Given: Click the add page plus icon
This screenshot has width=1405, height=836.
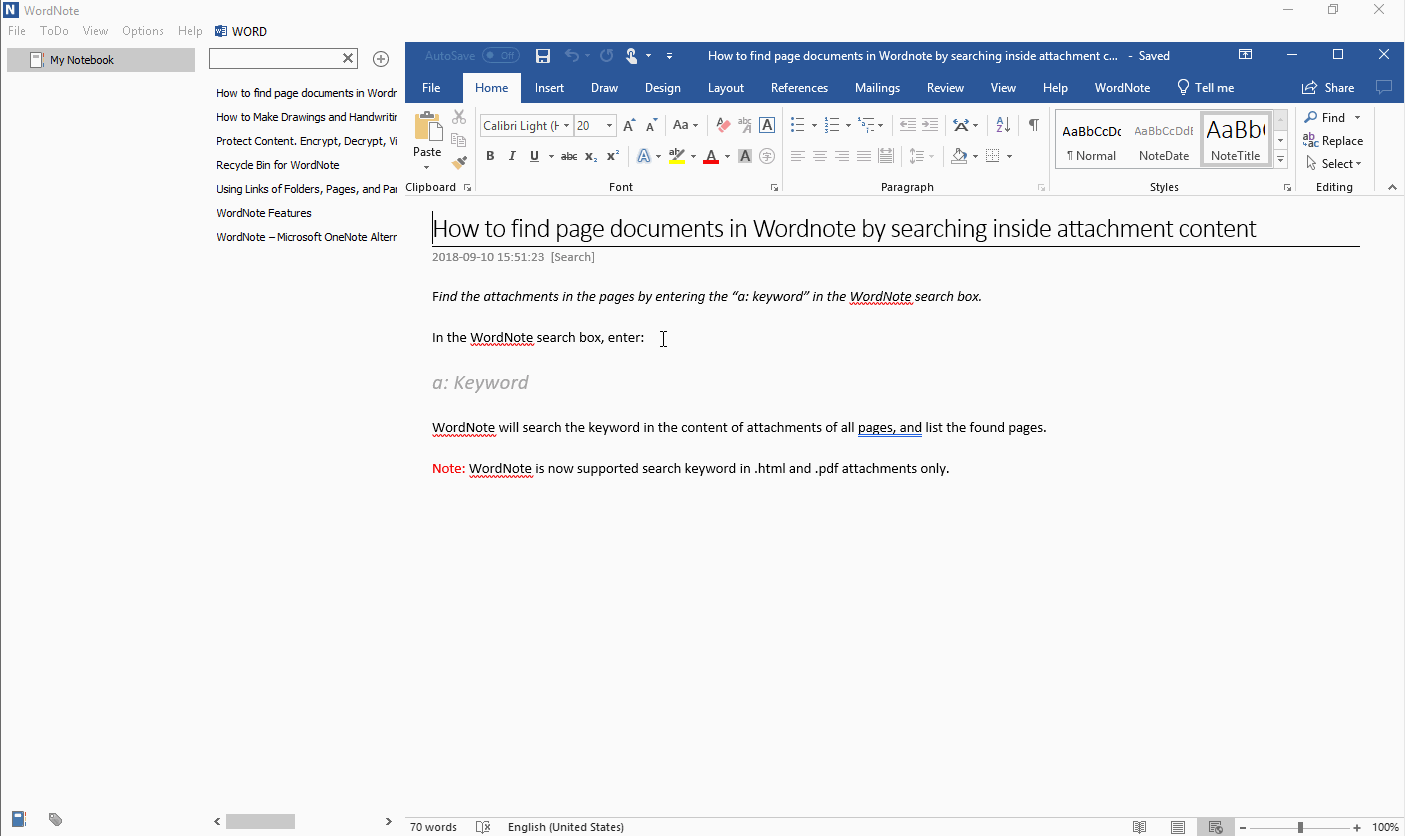Looking at the screenshot, I should point(381,59).
